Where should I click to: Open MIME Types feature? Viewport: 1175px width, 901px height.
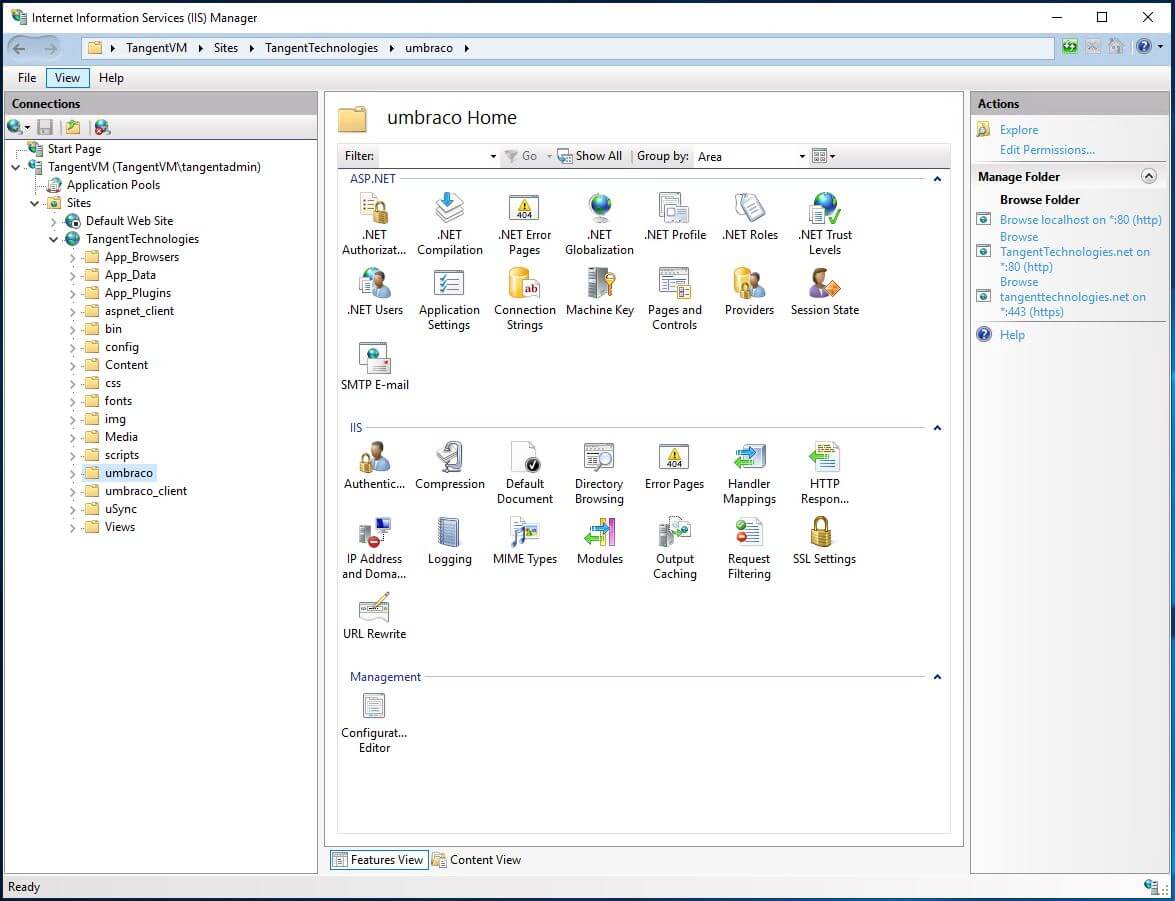(525, 540)
